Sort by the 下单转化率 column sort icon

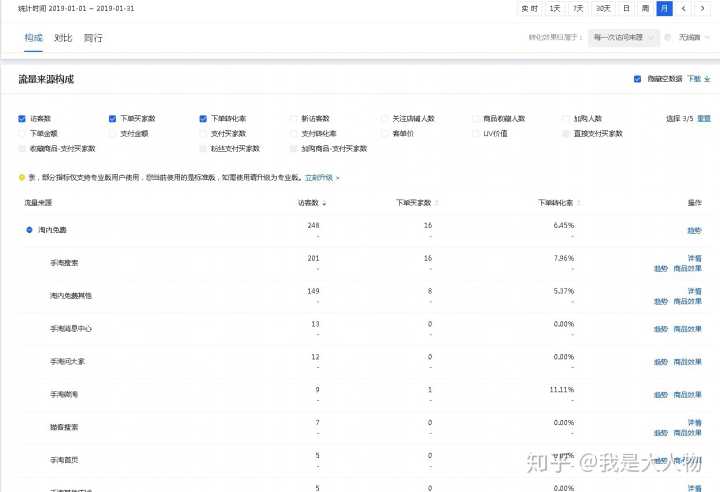tap(577, 203)
